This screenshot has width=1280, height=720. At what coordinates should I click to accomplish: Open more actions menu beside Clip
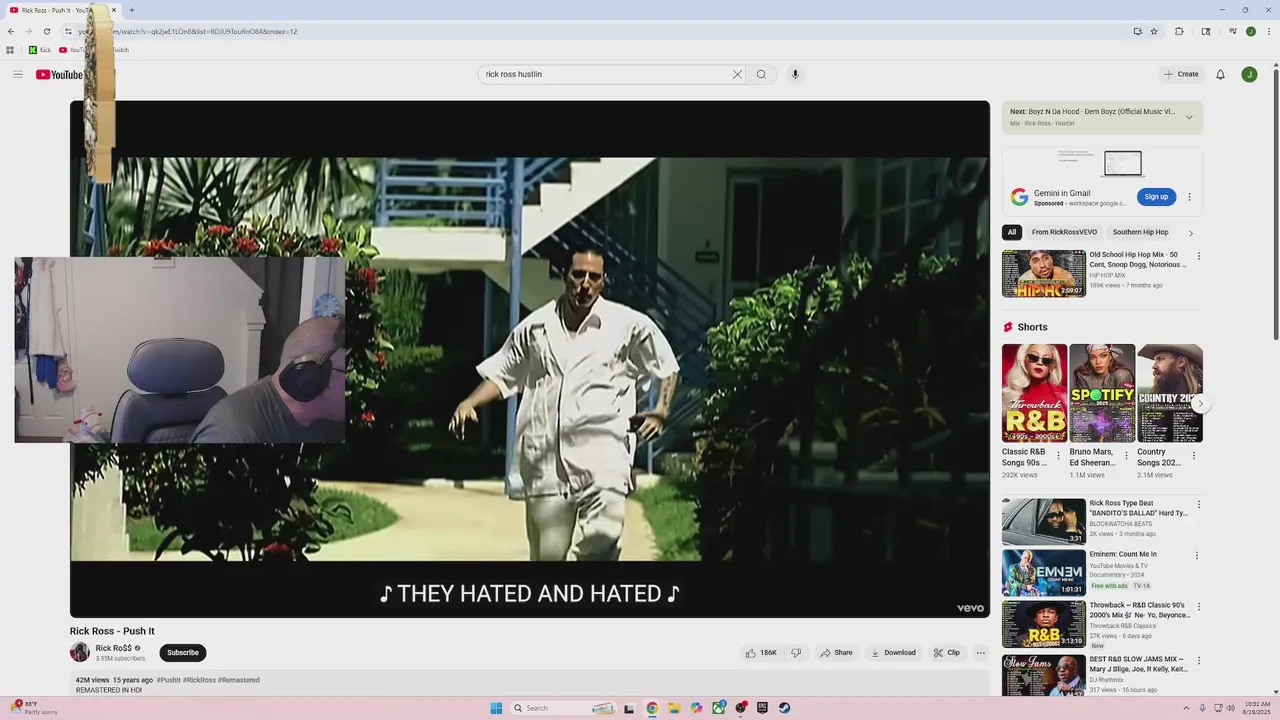[x=981, y=653]
